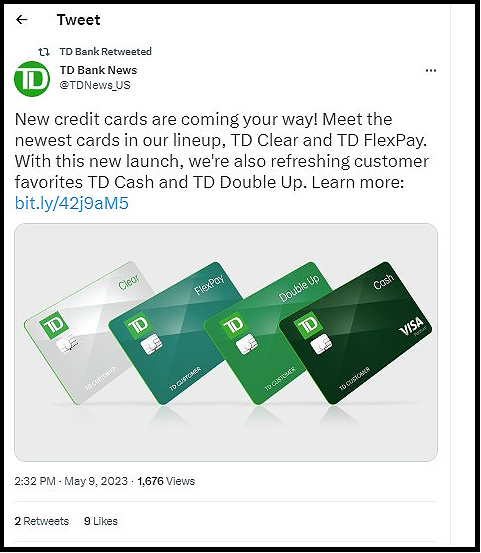Viewport: 481px width, 553px height.
Task: Click the @TDNews_US handle
Action: [x=95, y=85]
